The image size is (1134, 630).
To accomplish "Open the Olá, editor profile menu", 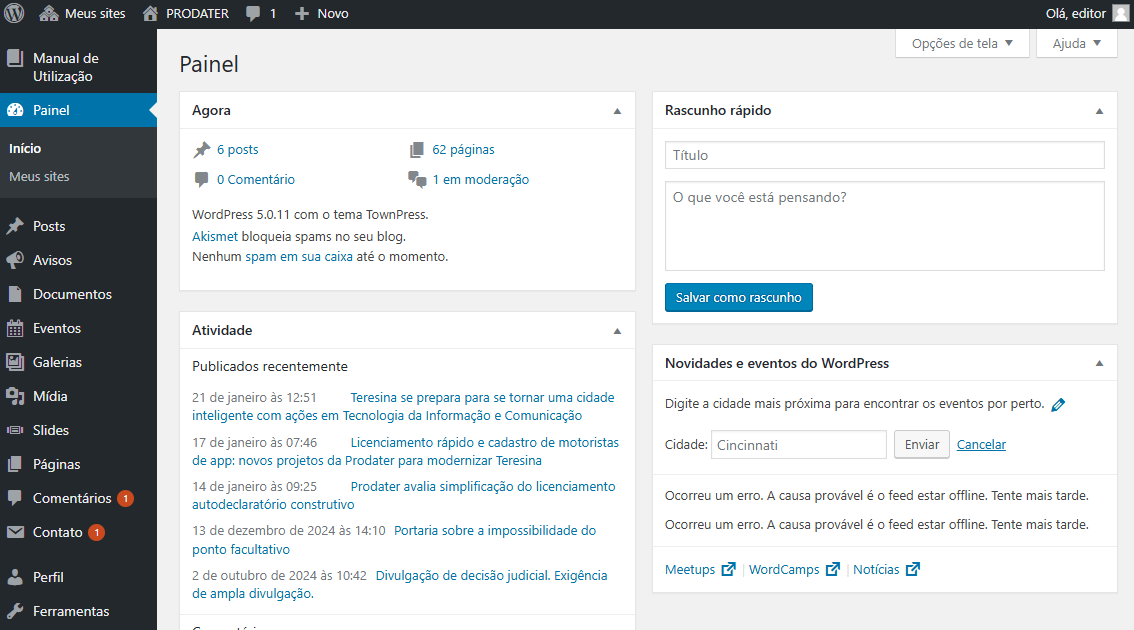I will pos(1087,13).
